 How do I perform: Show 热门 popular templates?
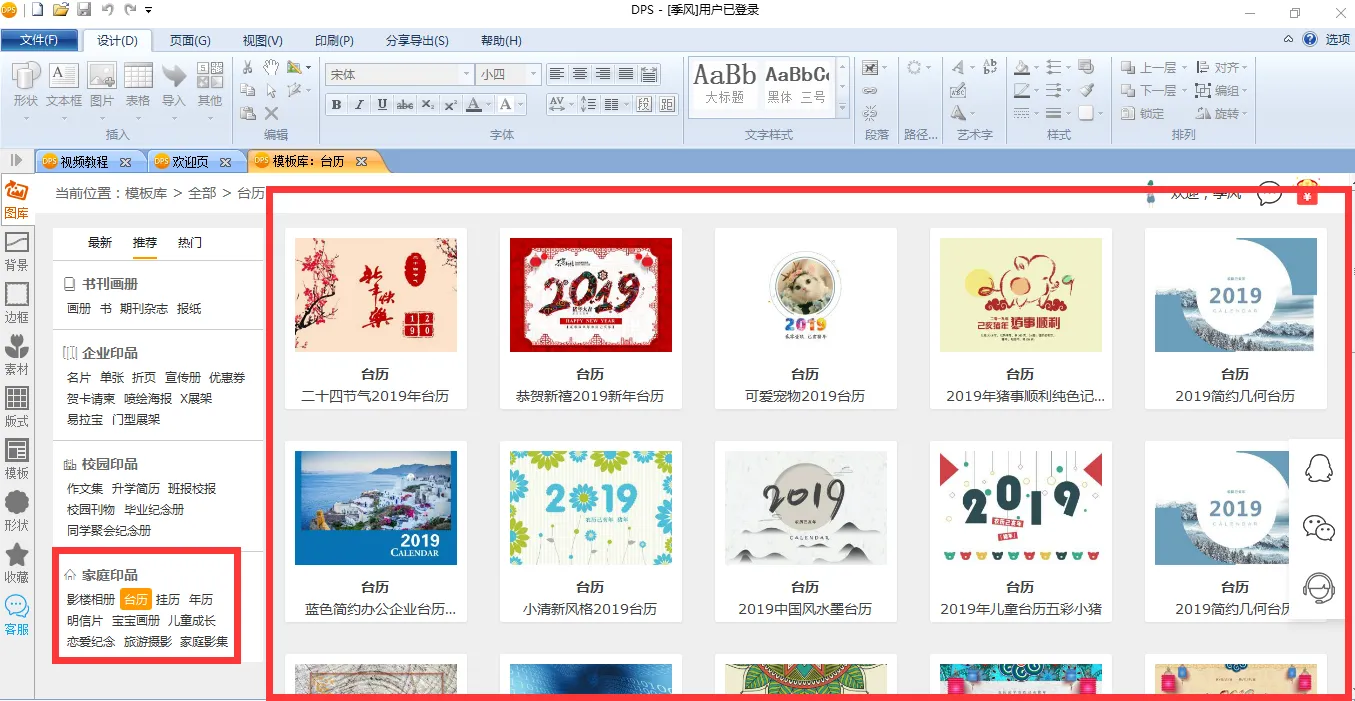pyautogui.click(x=189, y=243)
